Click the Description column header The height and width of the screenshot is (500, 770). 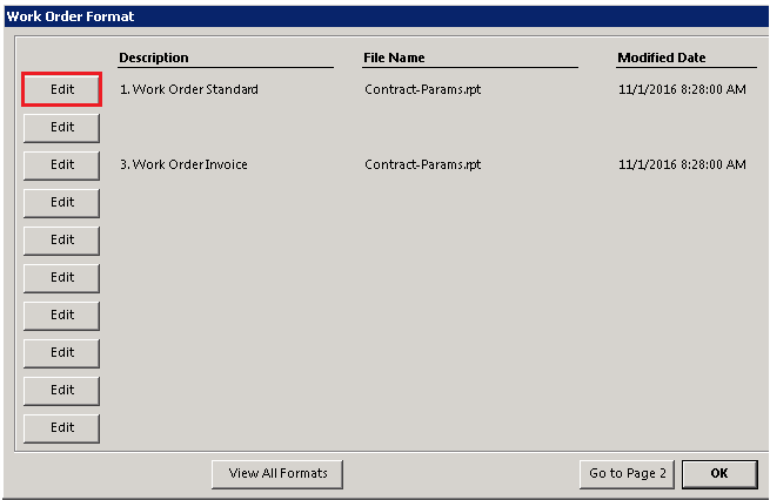point(154,58)
